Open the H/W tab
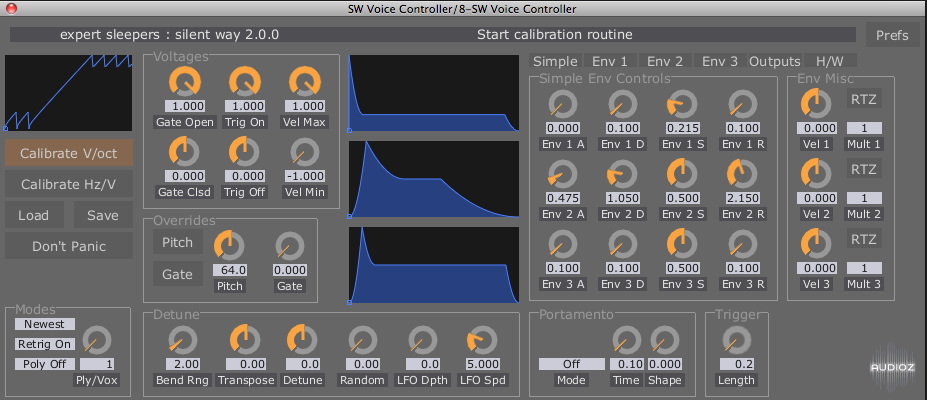927x400 pixels. click(831, 61)
